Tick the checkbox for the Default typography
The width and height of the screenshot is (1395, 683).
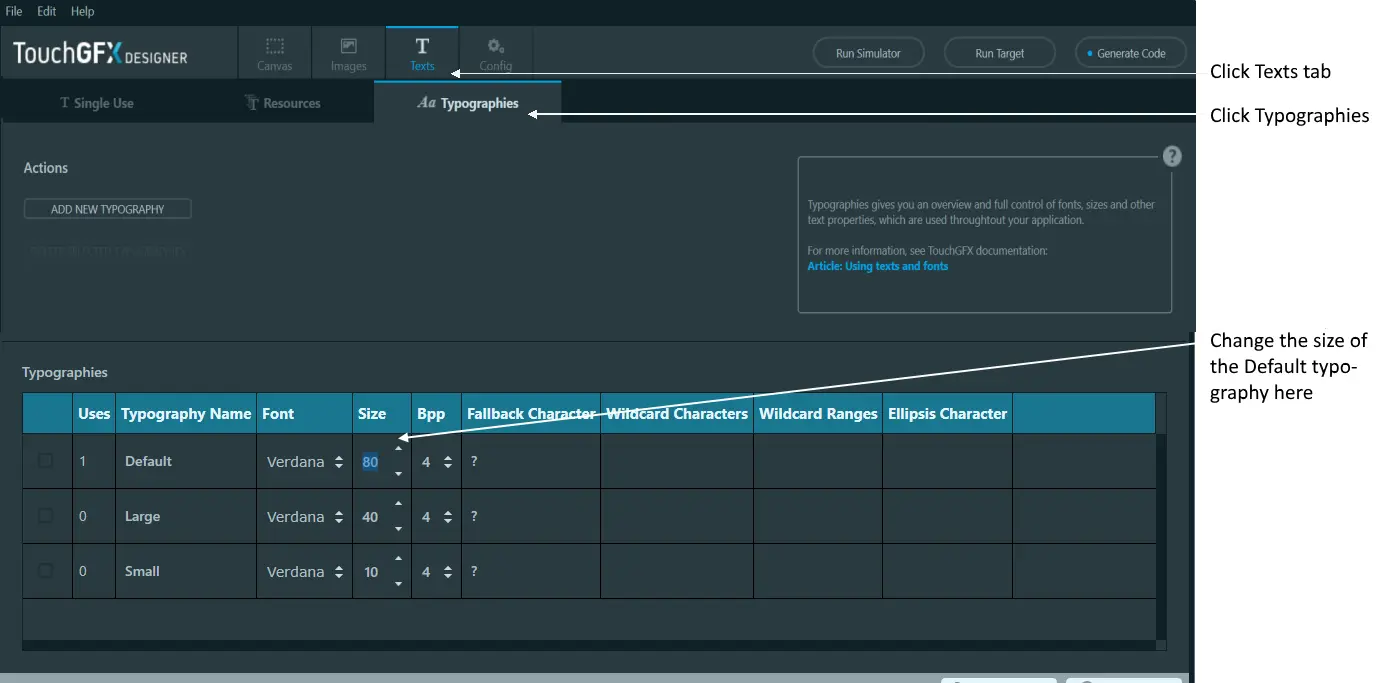tap(46, 461)
